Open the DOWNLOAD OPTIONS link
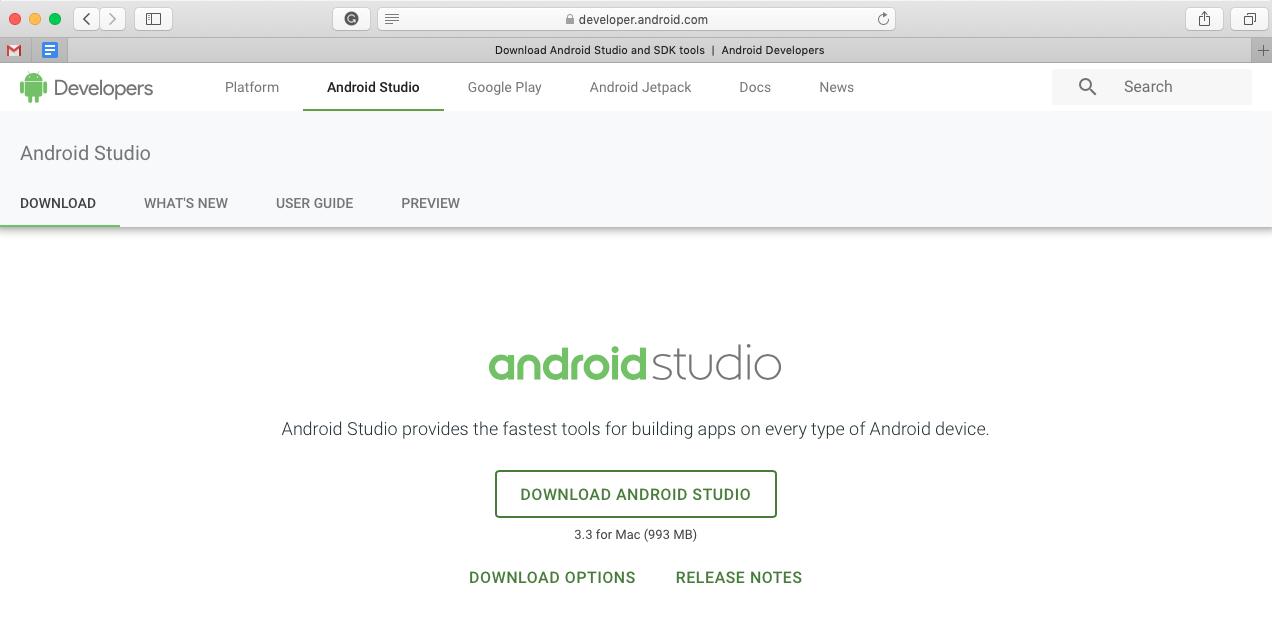The image size is (1272, 640). click(552, 578)
